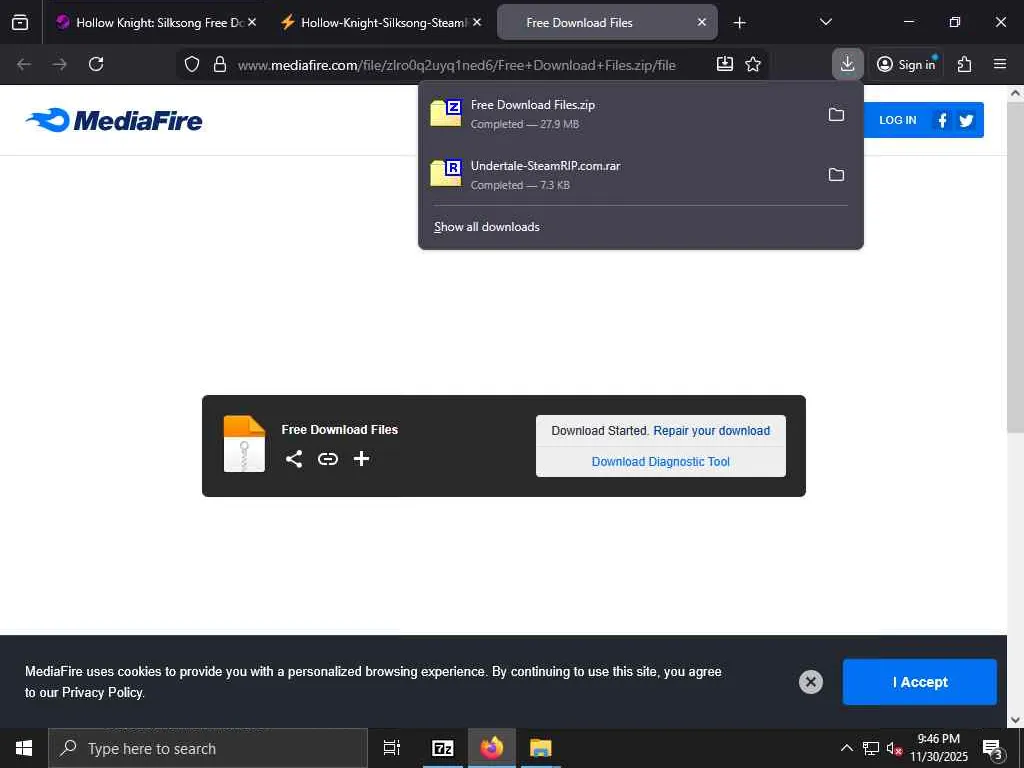This screenshot has width=1024, height=768.
Task: View site security padlock info
Action: 220,64
